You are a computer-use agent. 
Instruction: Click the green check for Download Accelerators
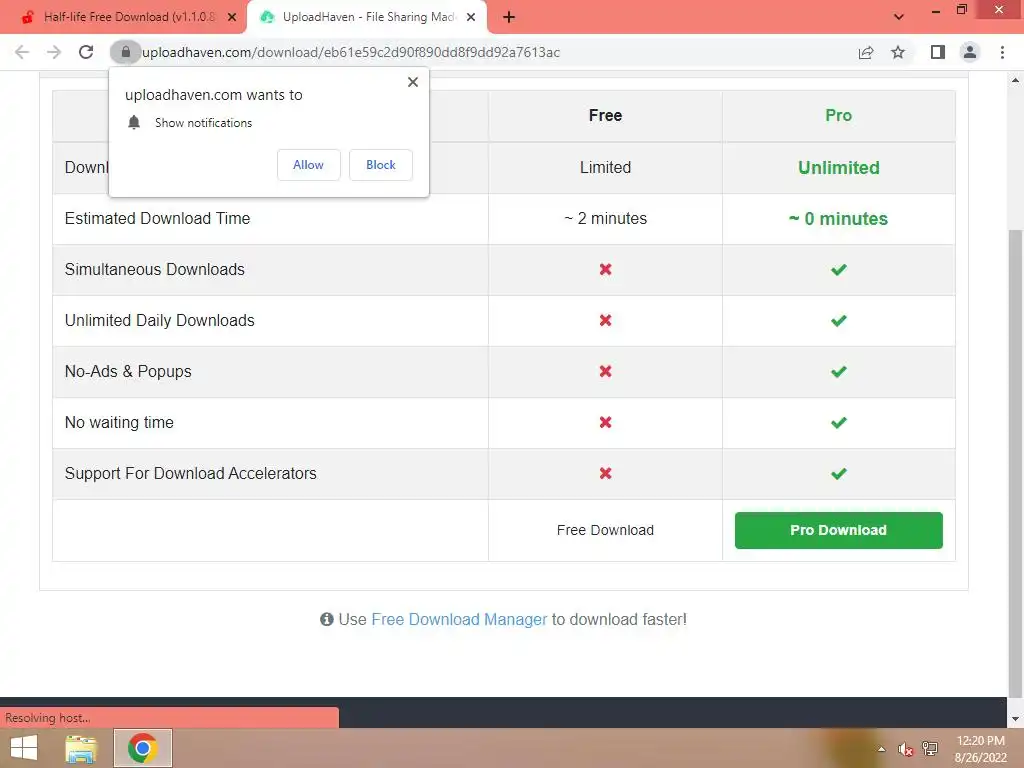click(839, 473)
